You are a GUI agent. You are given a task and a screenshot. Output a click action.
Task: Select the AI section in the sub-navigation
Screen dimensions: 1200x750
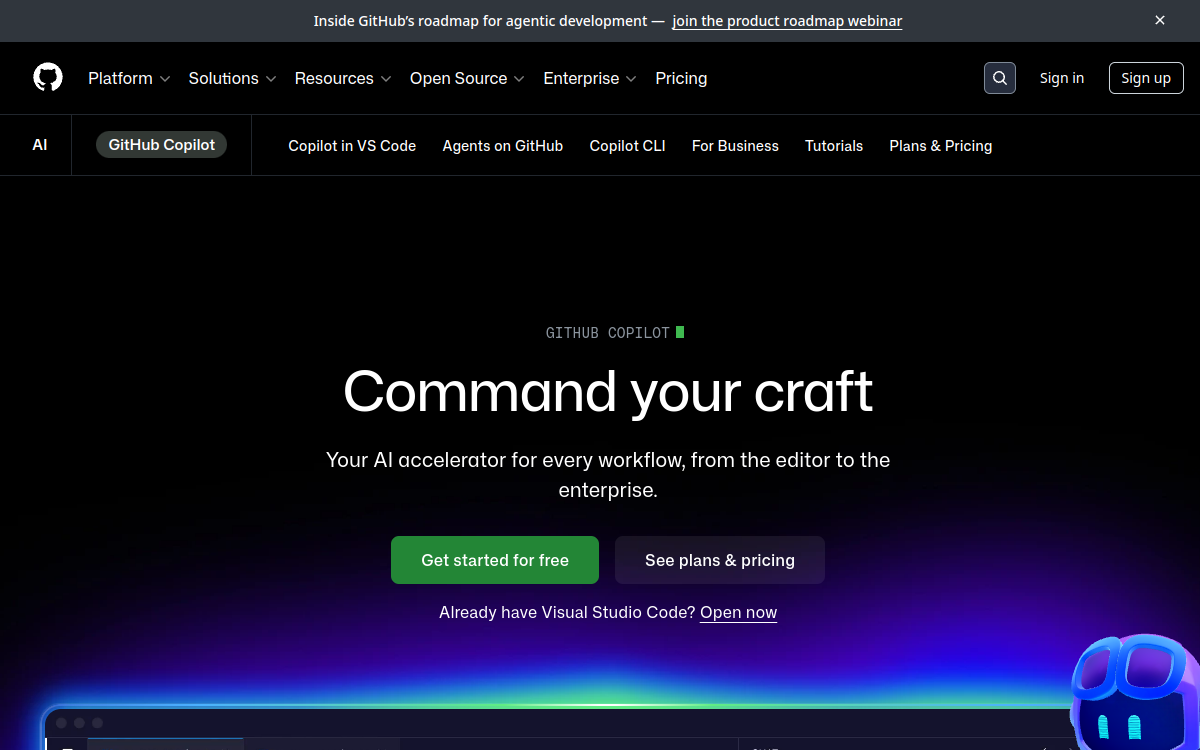coord(39,144)
